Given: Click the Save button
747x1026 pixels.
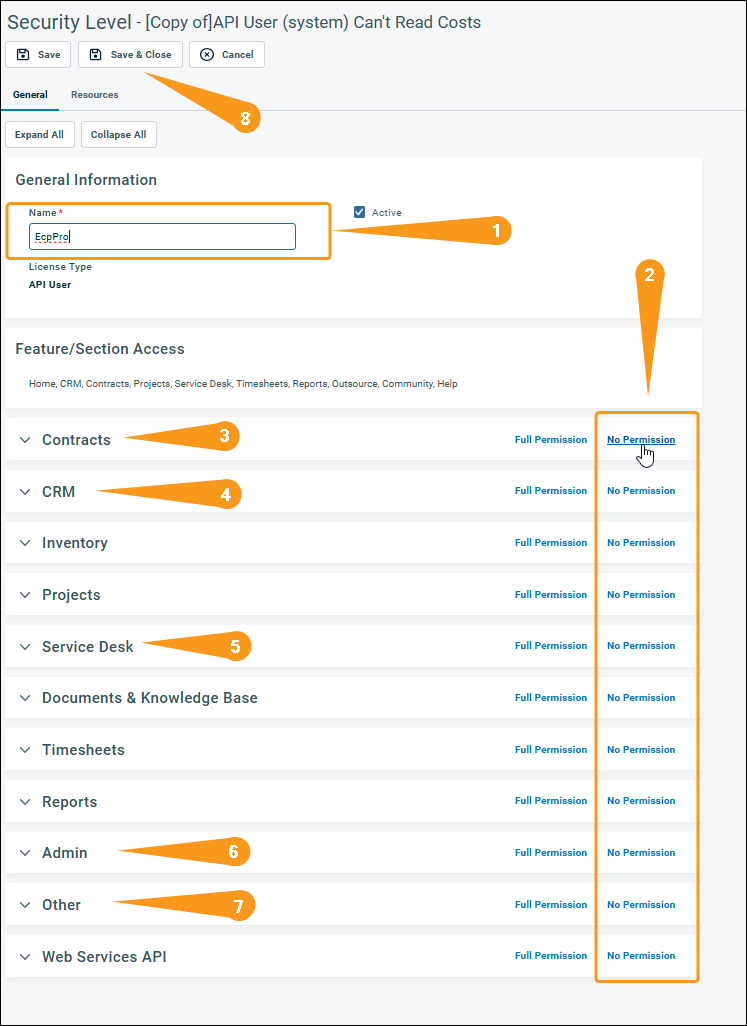Looking at the screenshot, I should tap(38, 55).
